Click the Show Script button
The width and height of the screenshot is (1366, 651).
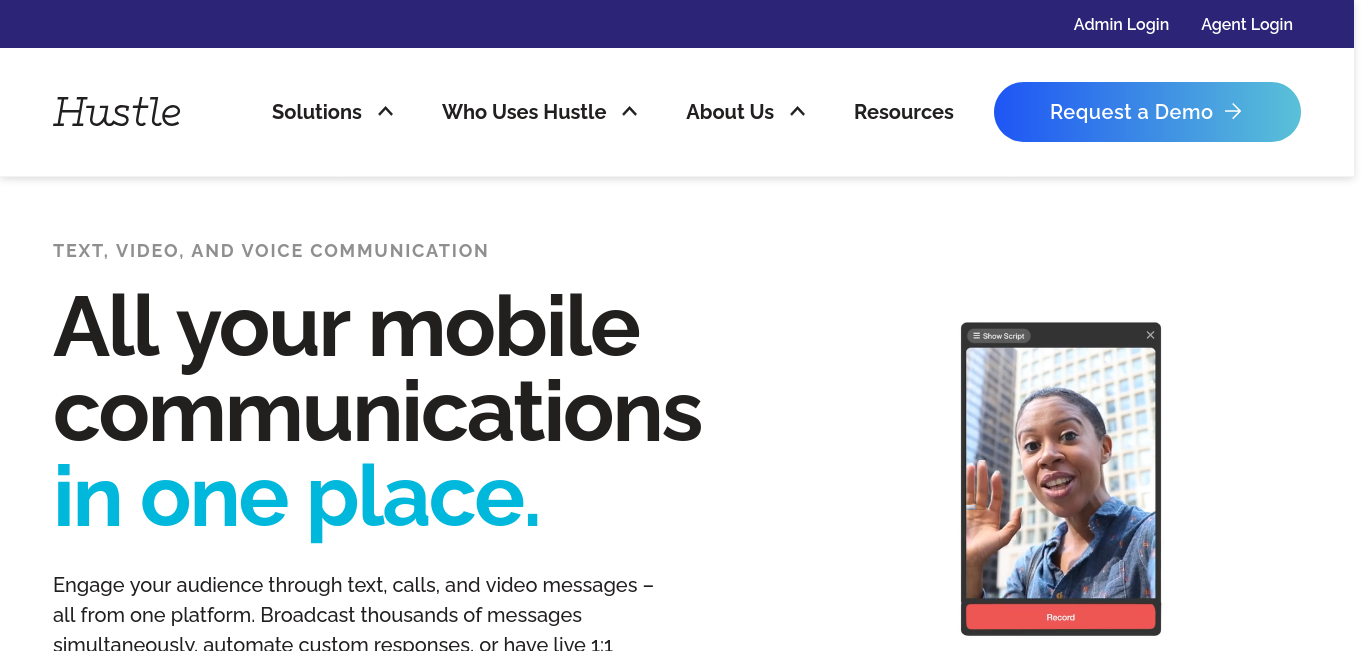pos(998,336)
